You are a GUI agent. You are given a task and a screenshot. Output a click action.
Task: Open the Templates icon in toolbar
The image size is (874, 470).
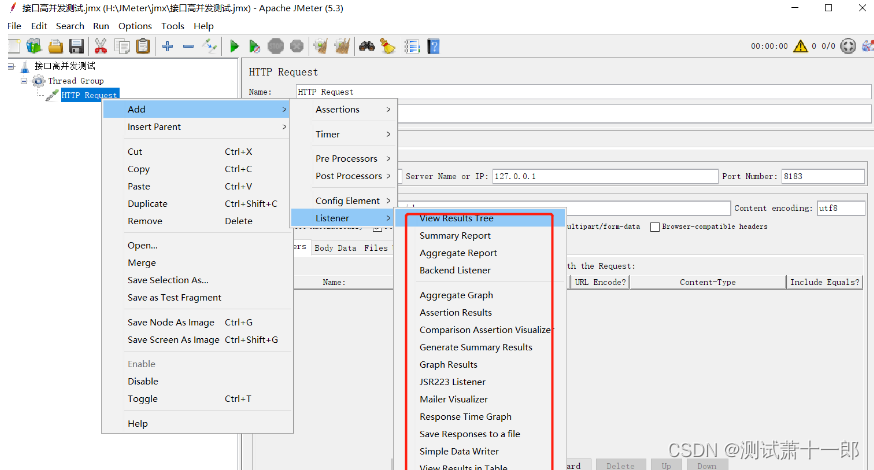coord(34,46)
